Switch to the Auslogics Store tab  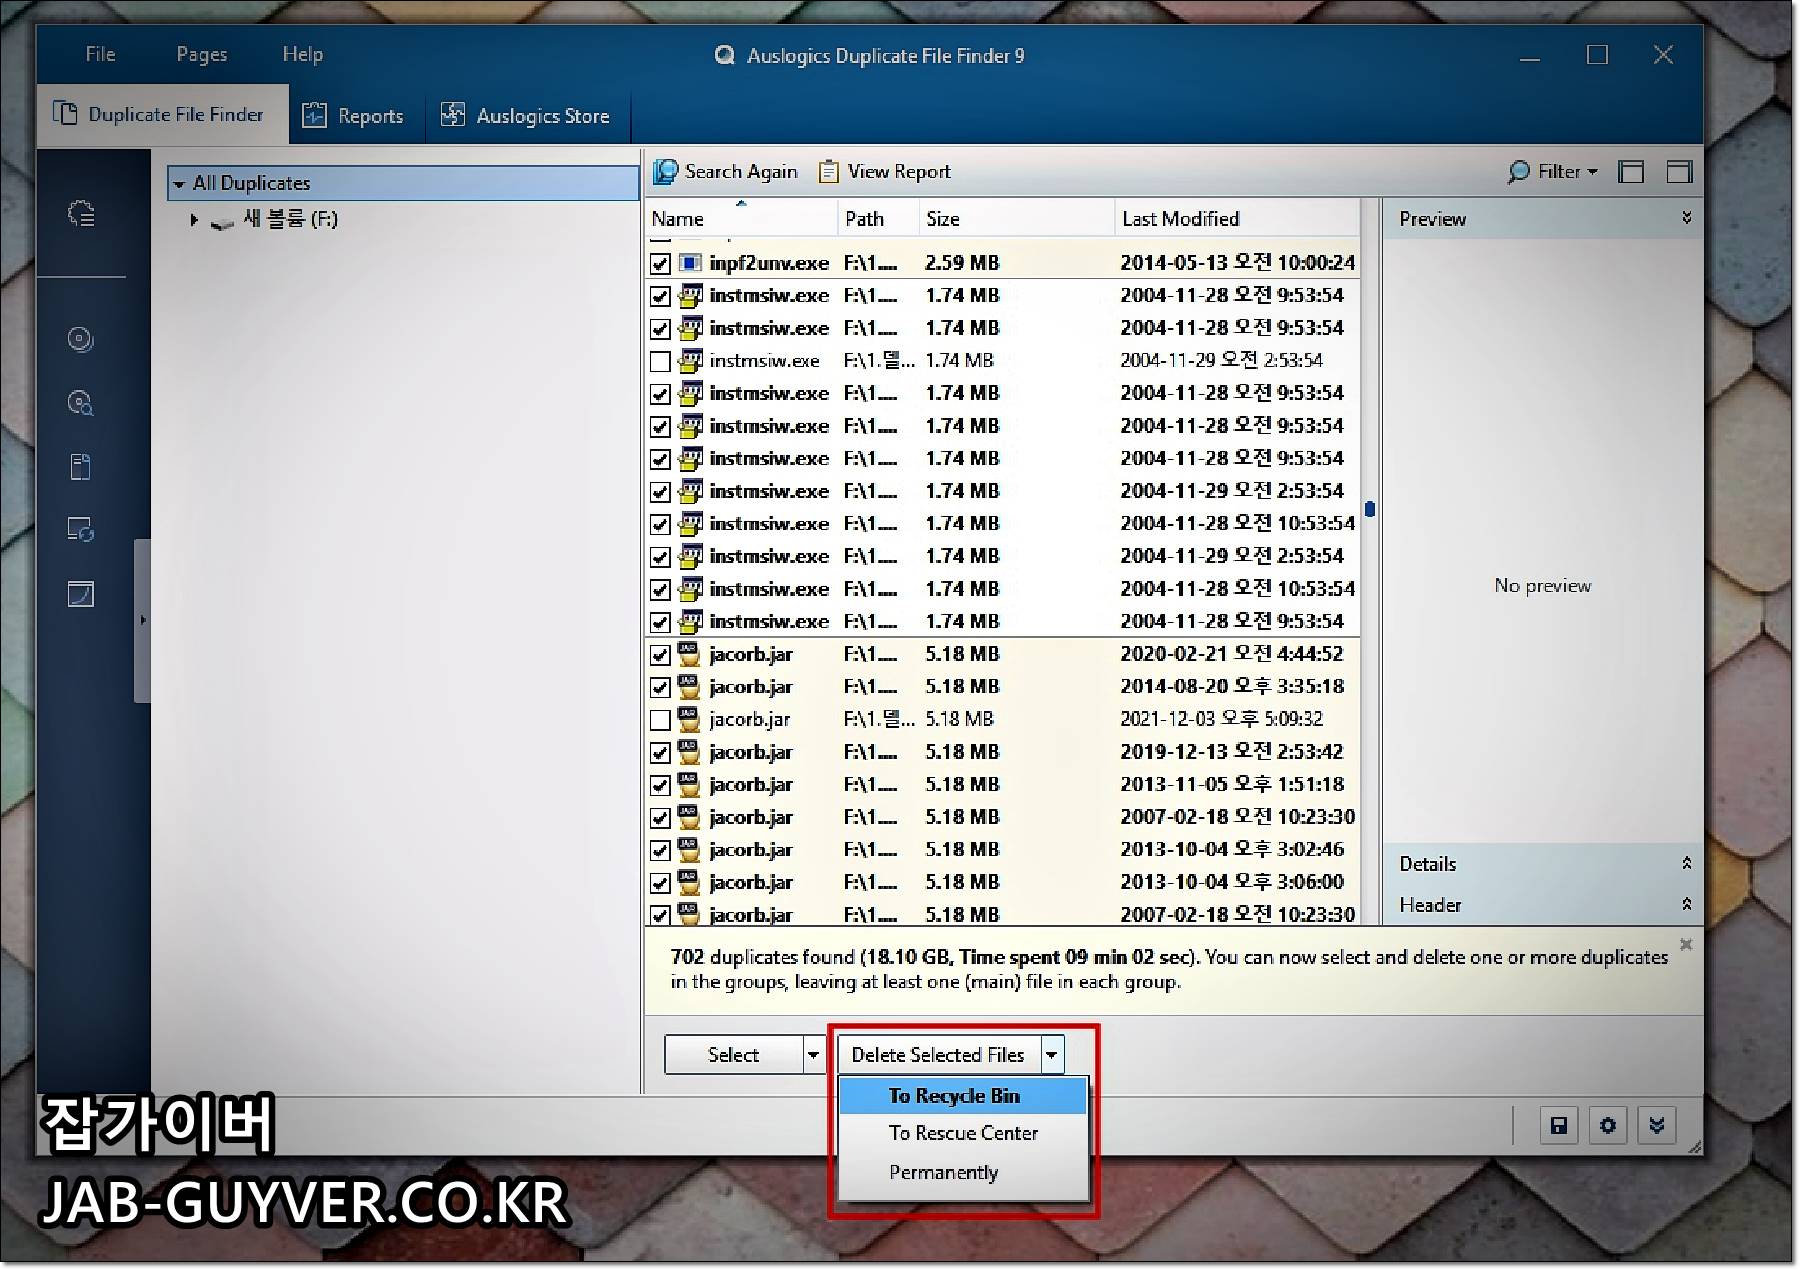pos(526,116)
